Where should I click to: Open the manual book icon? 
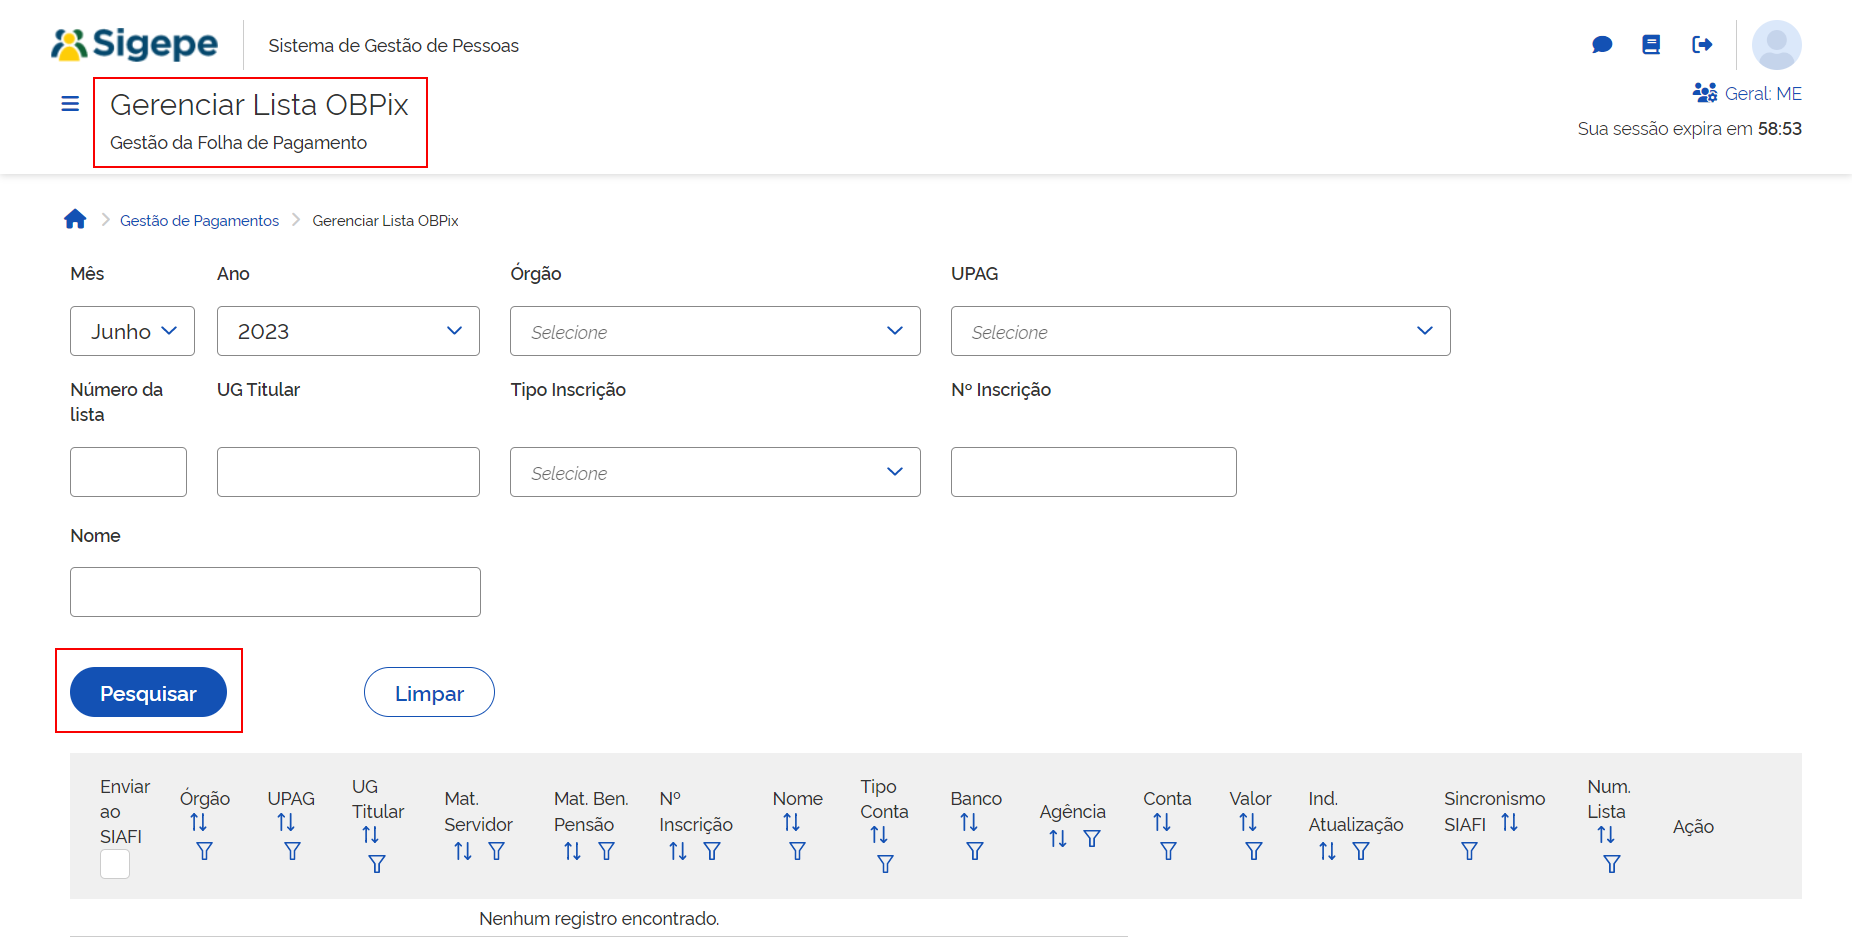pos(1651,45)
